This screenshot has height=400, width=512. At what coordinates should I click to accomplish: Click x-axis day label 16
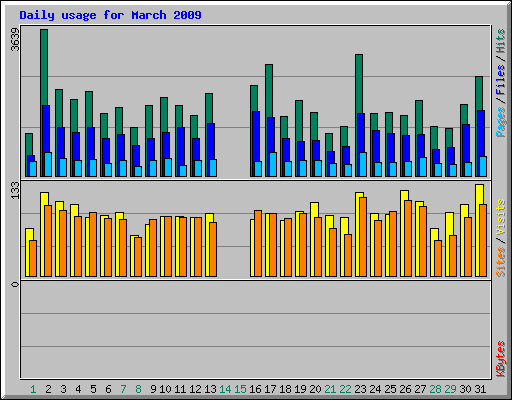click(x=255, y=389)
